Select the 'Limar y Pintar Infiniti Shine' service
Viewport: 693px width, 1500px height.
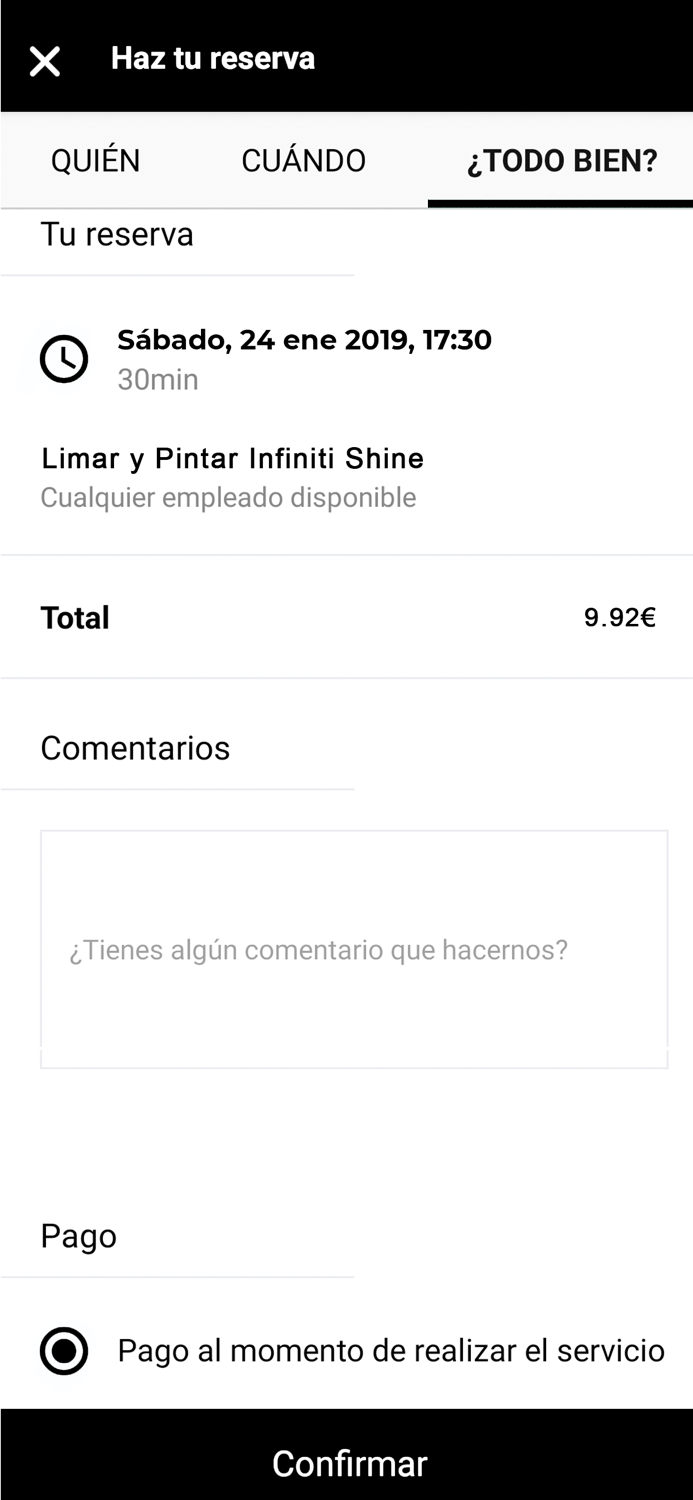tap(232, 459)
